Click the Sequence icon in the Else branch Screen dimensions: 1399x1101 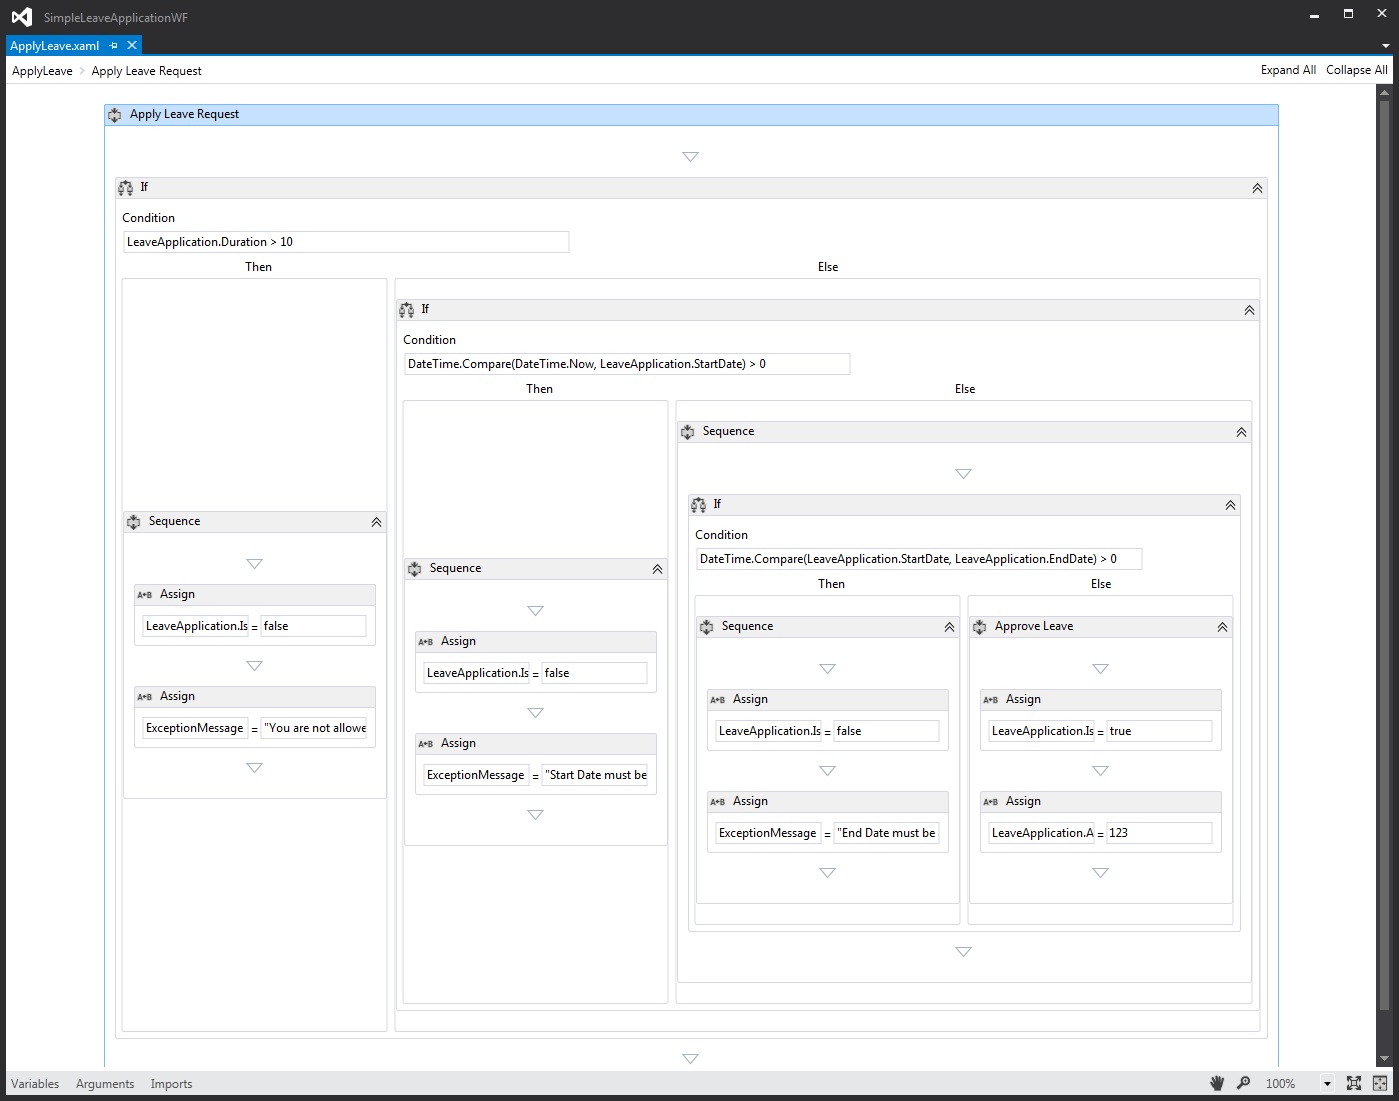tap(688, 431)
